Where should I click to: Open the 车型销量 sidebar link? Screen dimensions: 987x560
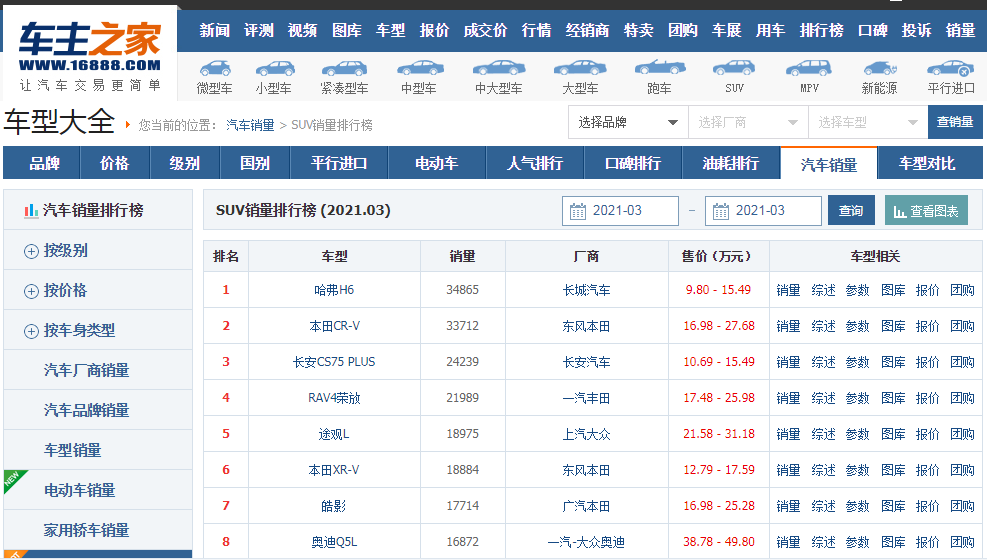coord(72,451)
